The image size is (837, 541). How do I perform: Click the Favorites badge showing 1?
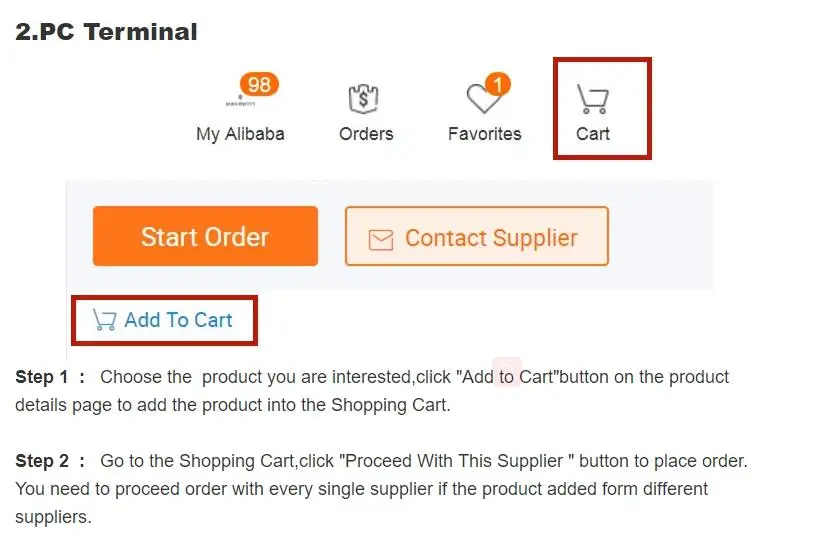tap(497, 84)
